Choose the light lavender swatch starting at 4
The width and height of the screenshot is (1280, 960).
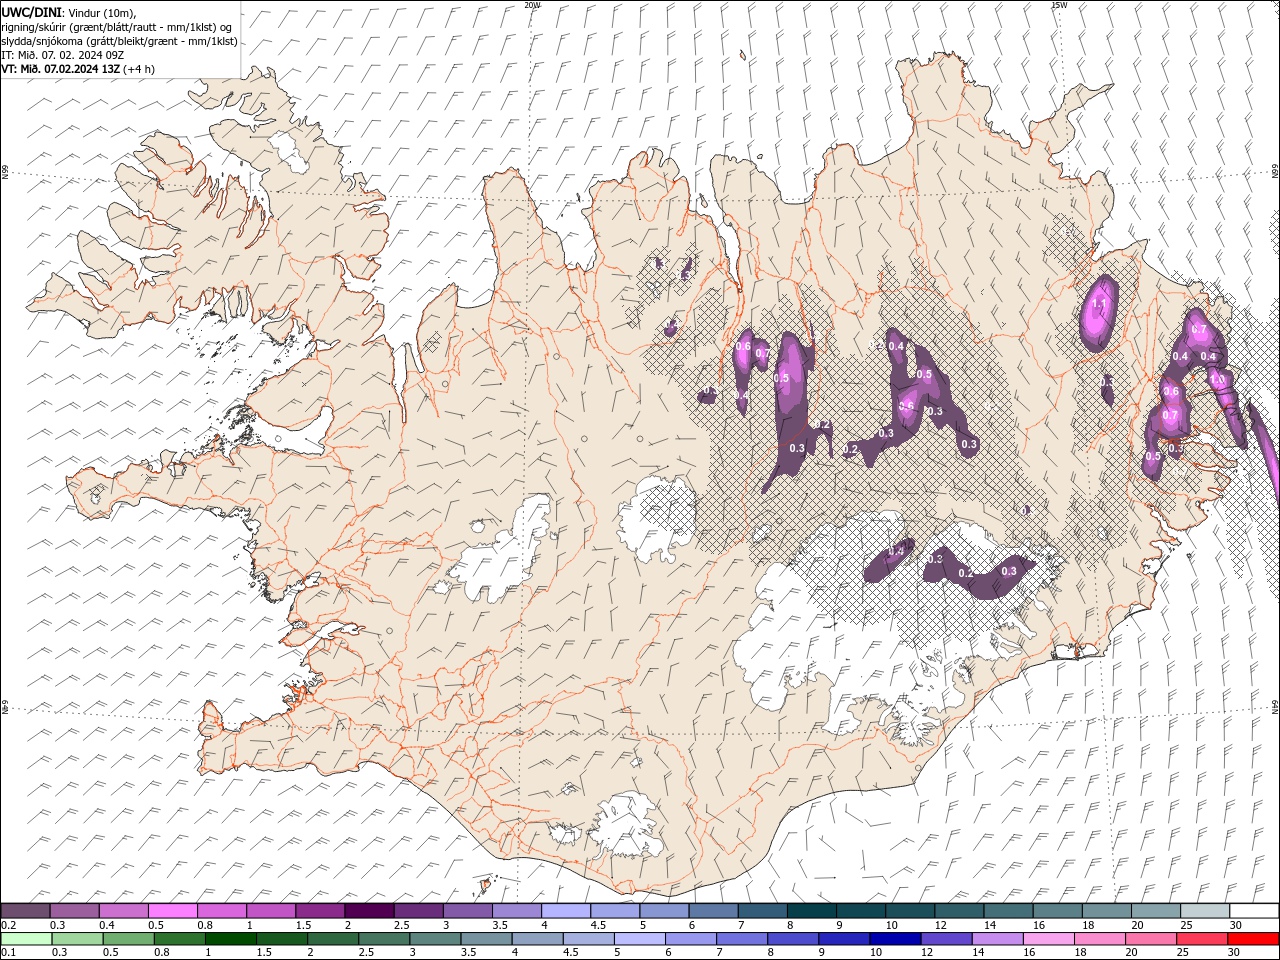(x=565, y=911)
